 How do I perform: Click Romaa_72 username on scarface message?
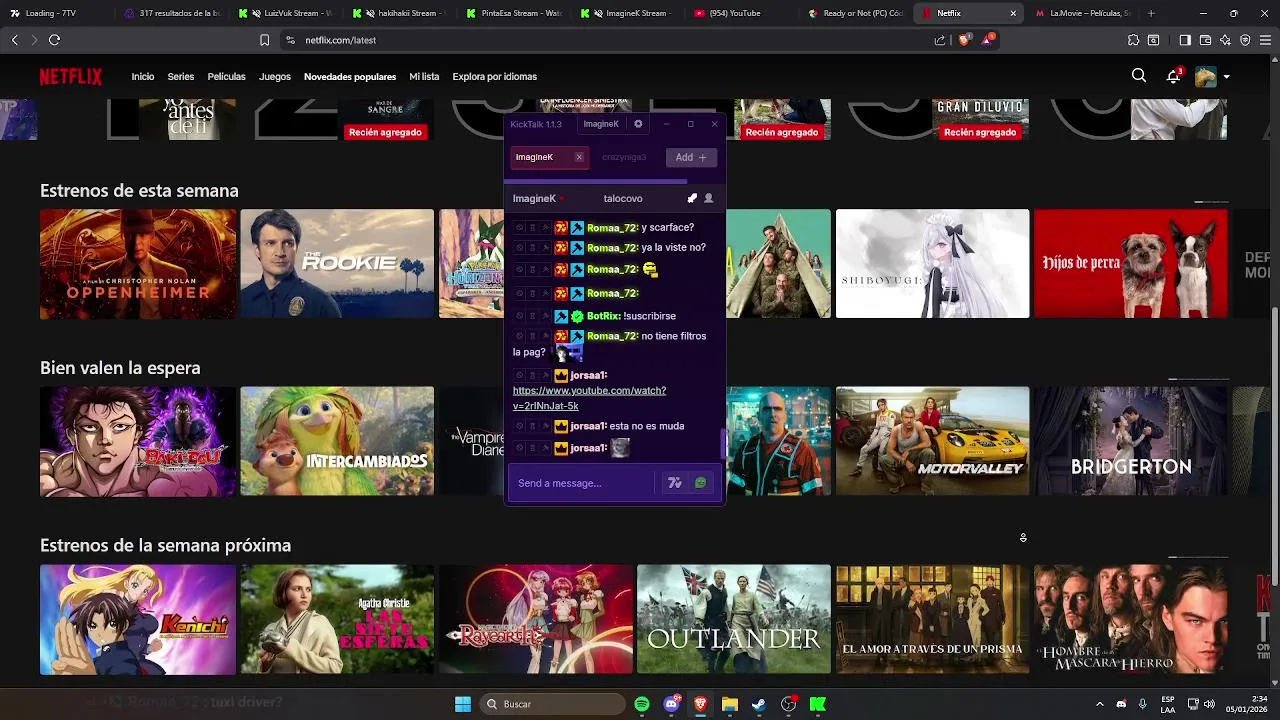pos(612,228)
